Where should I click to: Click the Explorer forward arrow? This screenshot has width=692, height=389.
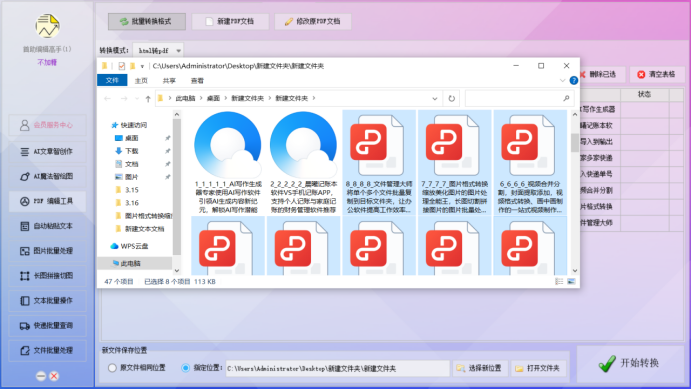[x=124, y=98]
